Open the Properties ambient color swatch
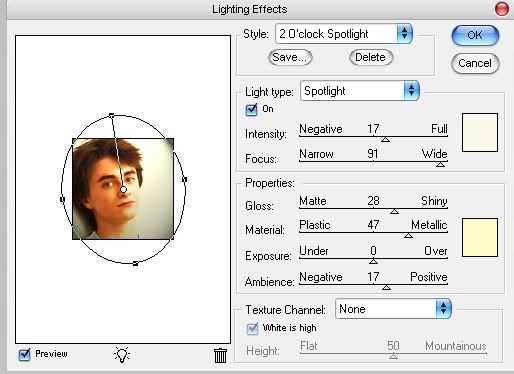Image resolution: width=514 pixels, height=374 pixels. 480,238
